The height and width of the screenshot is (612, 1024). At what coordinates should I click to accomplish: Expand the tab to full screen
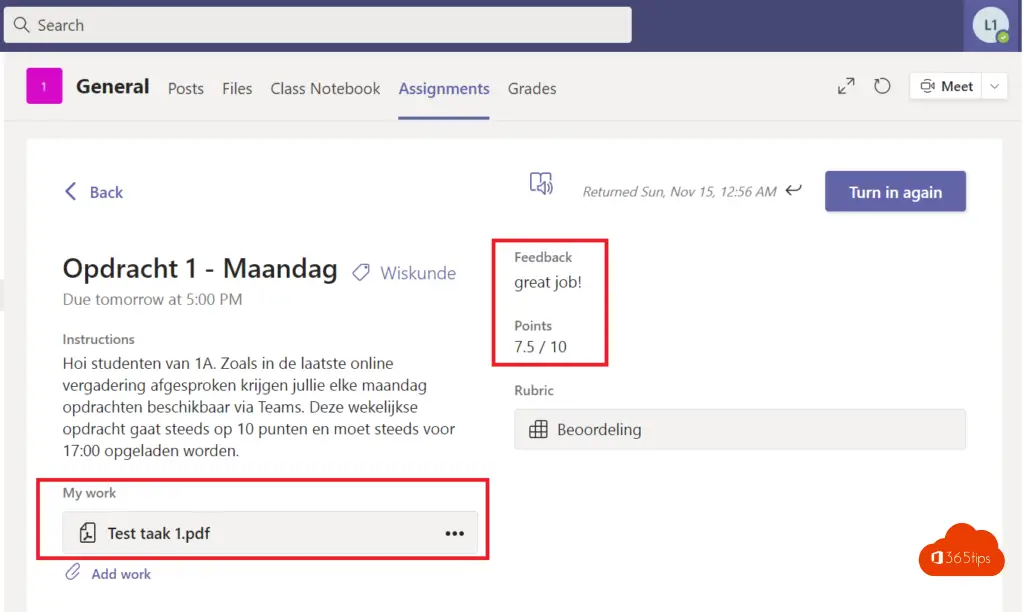[846, 86]
